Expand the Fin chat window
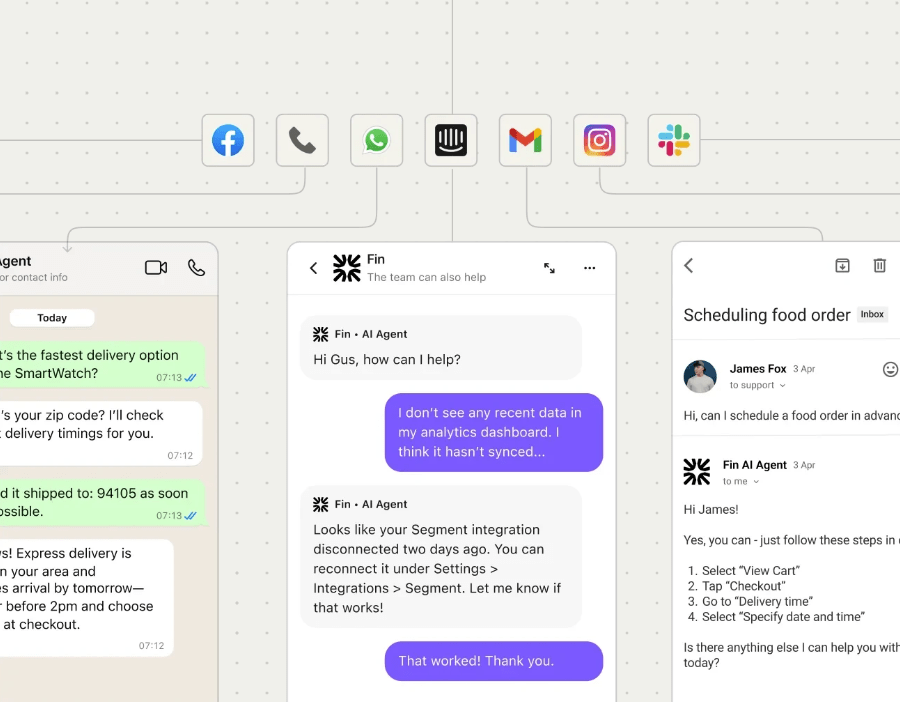Viewport: 900px width, 702px height. tap(549, 268)
